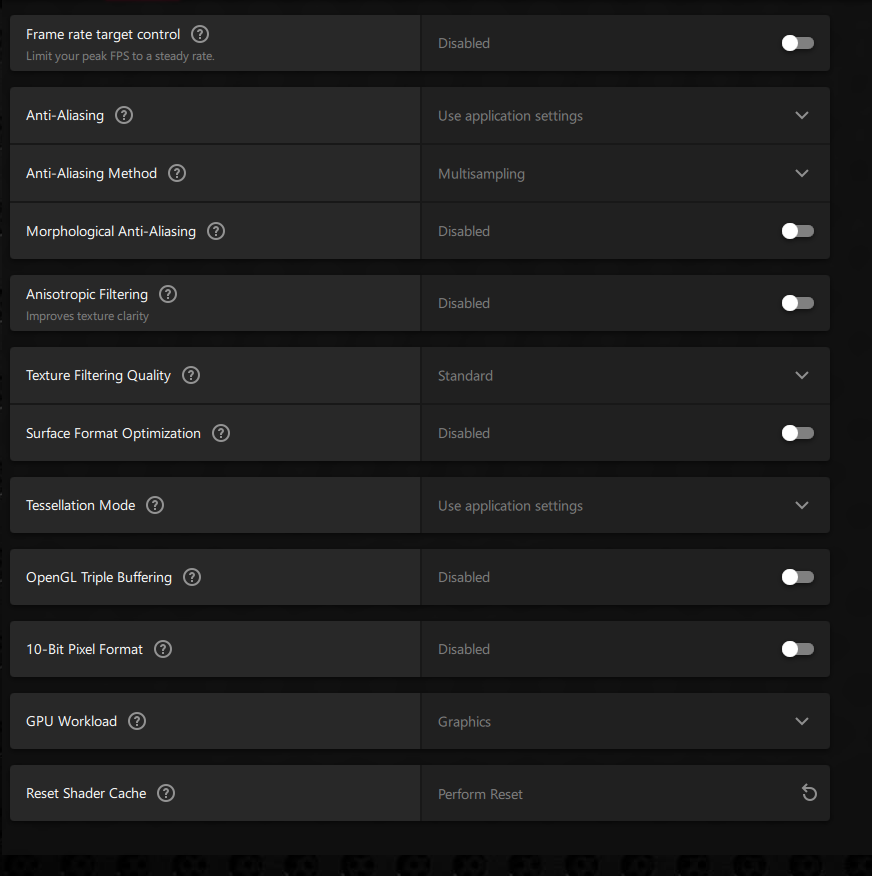Open the GPU Workload Graphics dropdown
Viewport: 872px width, 876px height.
(x=801, y=721)
